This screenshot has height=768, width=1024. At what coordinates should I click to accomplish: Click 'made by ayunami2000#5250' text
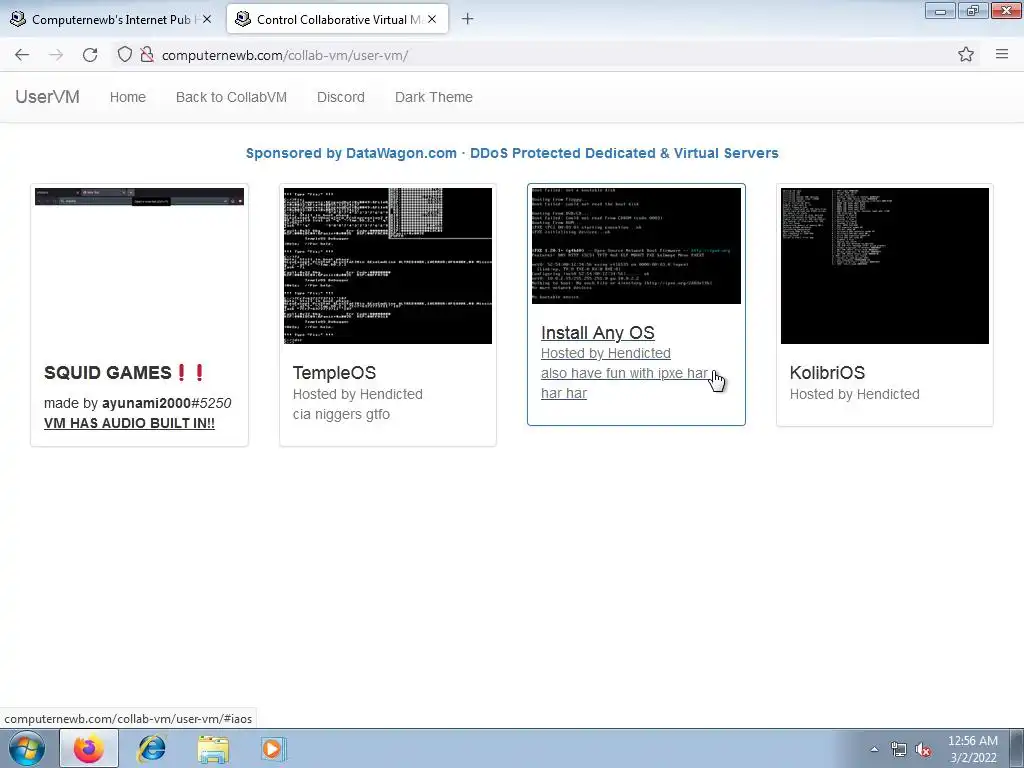(x=137, y=403)
